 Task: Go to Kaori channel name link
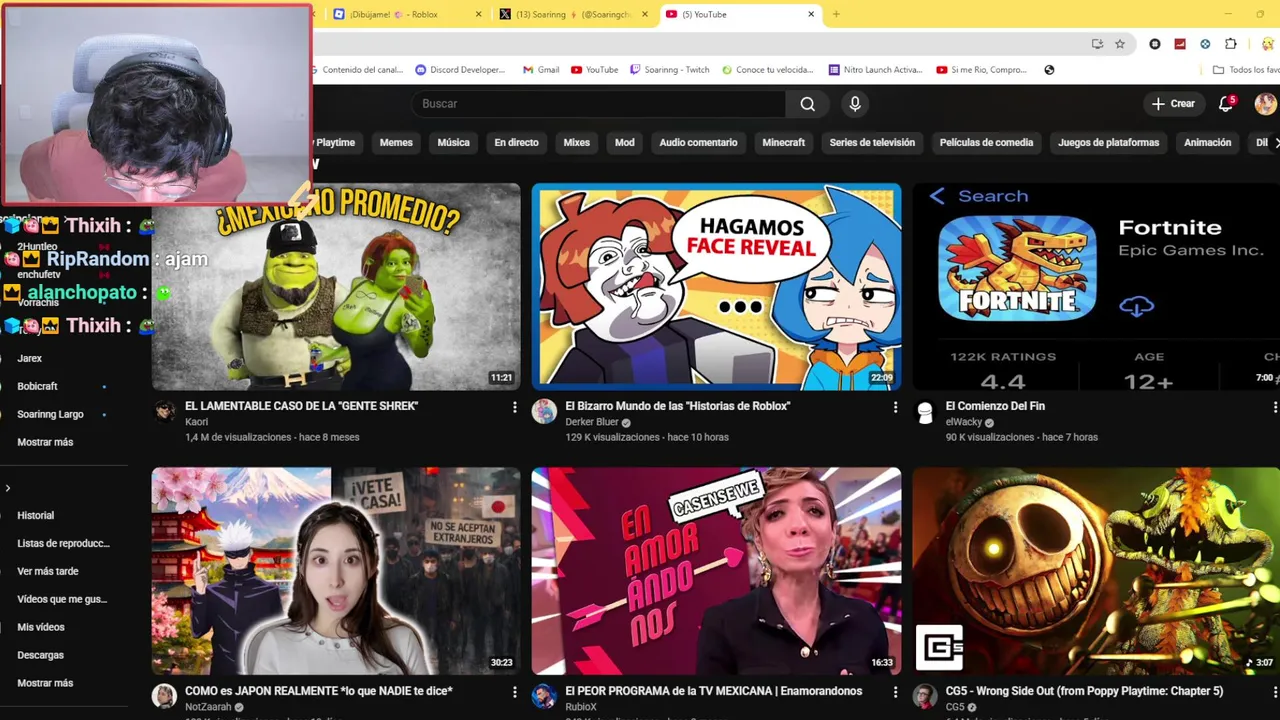coord(196,422)
